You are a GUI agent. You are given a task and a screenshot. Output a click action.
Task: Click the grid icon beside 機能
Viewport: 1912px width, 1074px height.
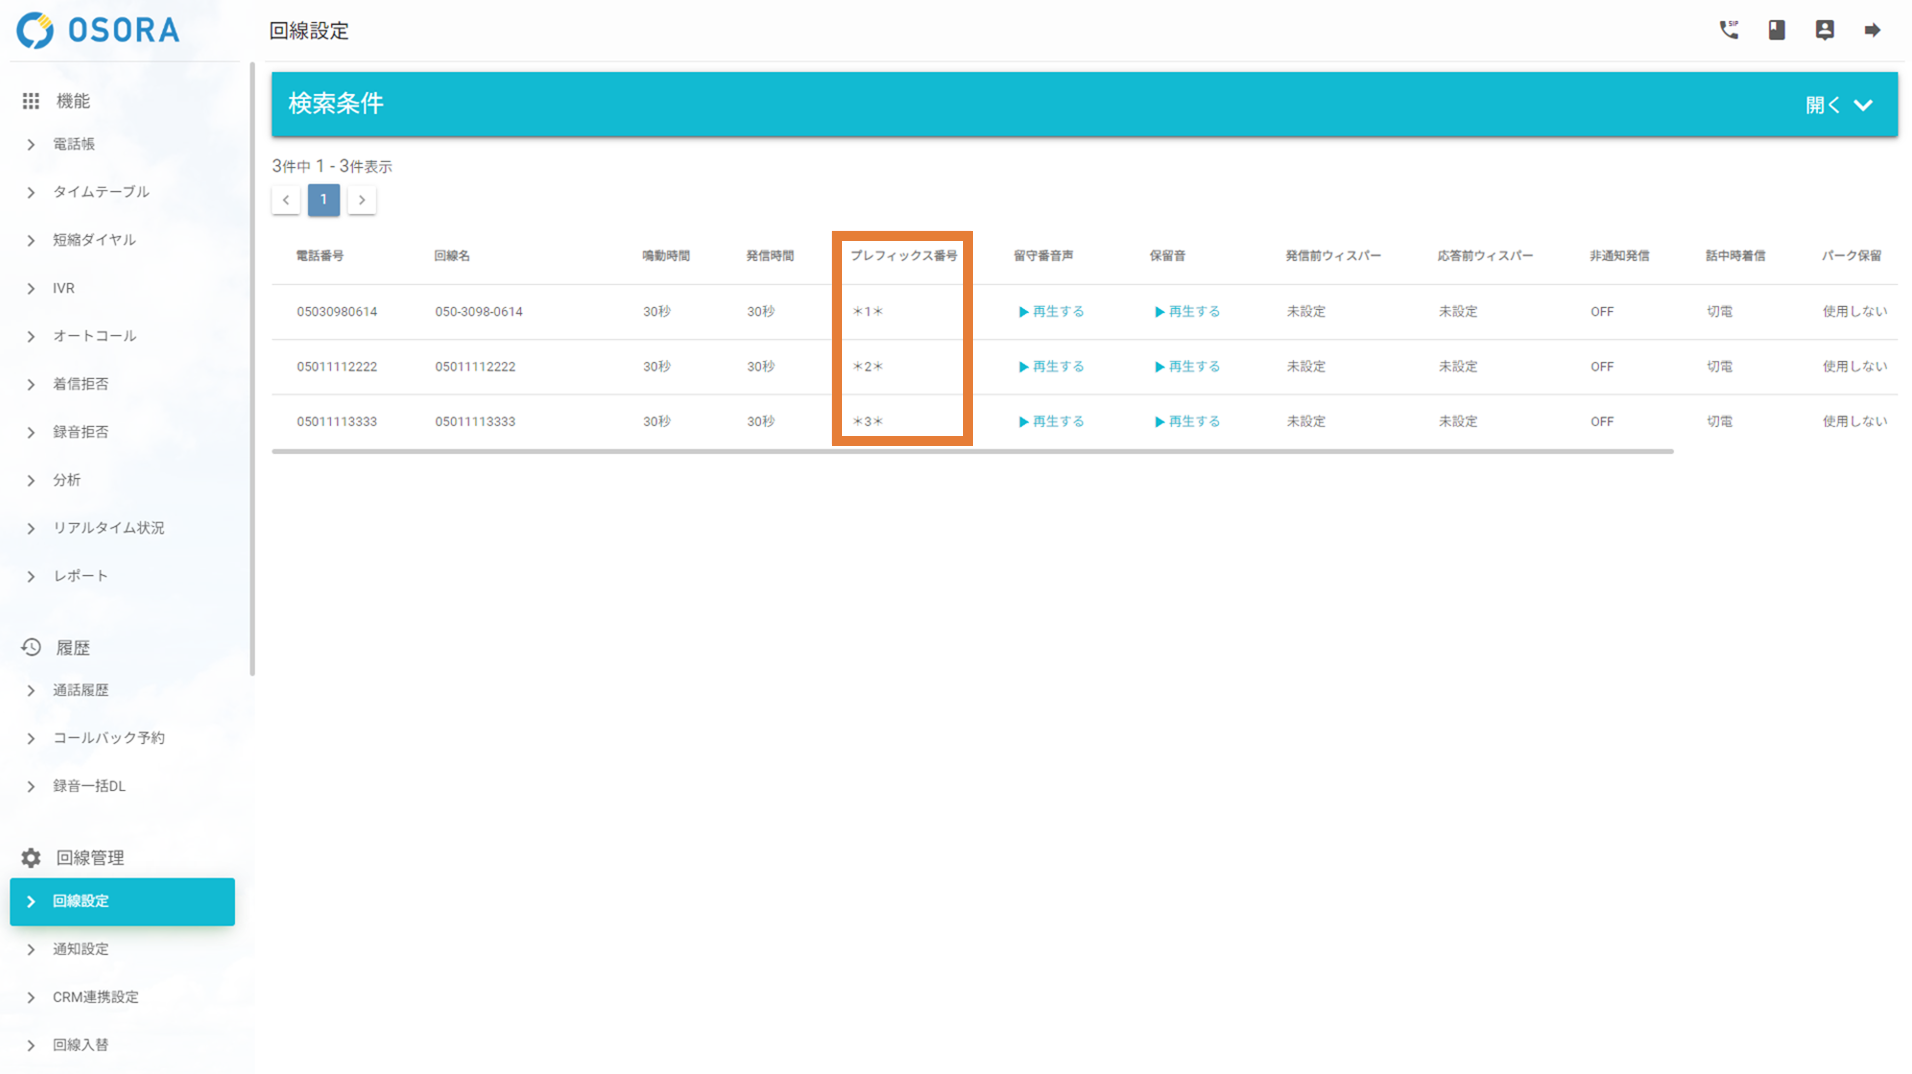point(31,101)
